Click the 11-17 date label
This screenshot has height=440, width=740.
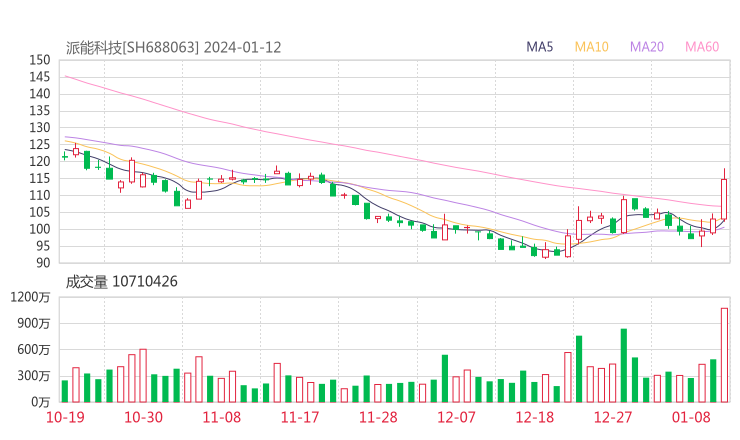[x=300, y=417]
